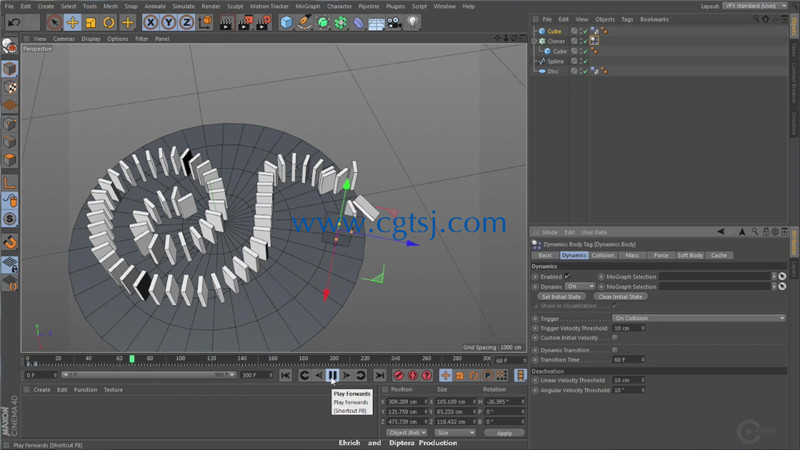
Task: Open the Deformer objects icon
Action: click(359, 22)
